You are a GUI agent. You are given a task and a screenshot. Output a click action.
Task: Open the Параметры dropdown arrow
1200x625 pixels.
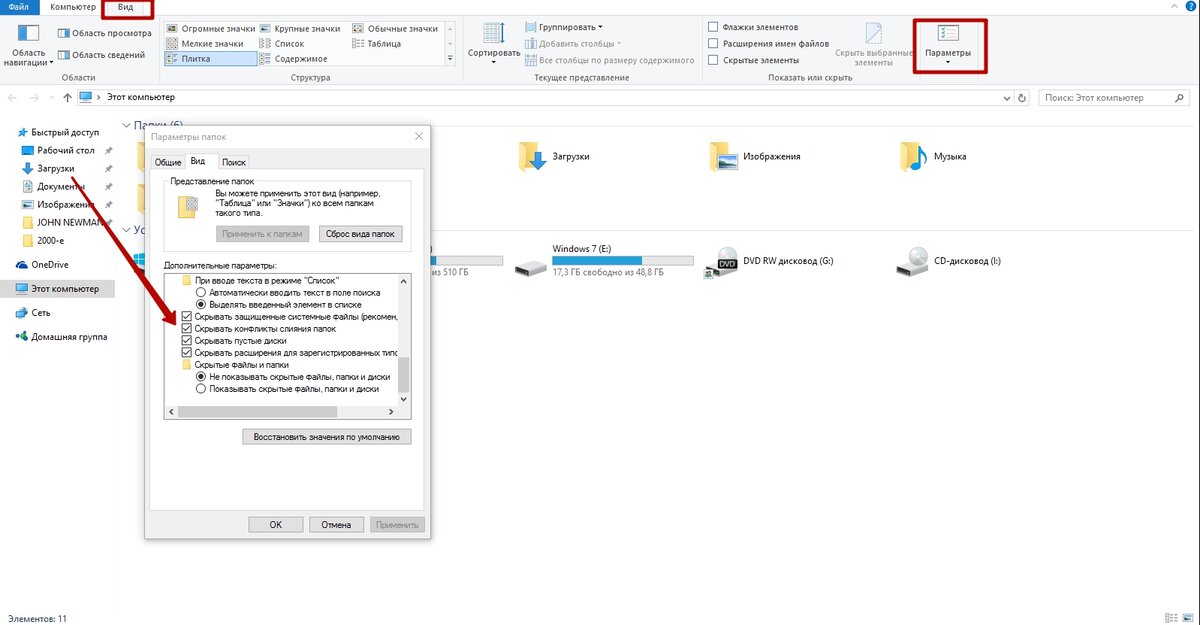click(948, 62)
